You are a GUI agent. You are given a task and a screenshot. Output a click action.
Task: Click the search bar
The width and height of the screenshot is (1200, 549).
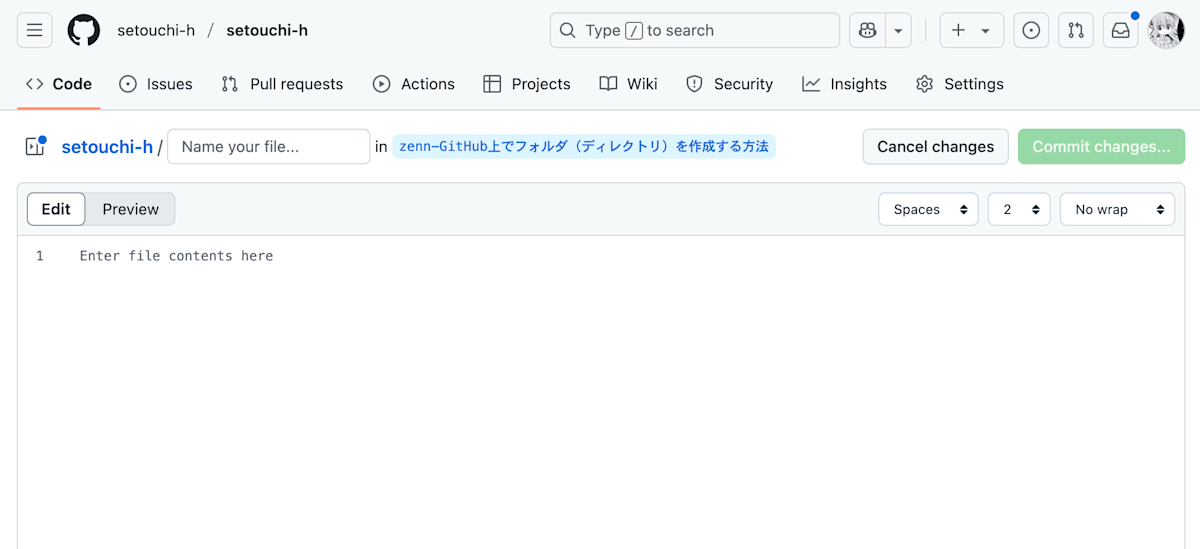click(x=694, y=30)
